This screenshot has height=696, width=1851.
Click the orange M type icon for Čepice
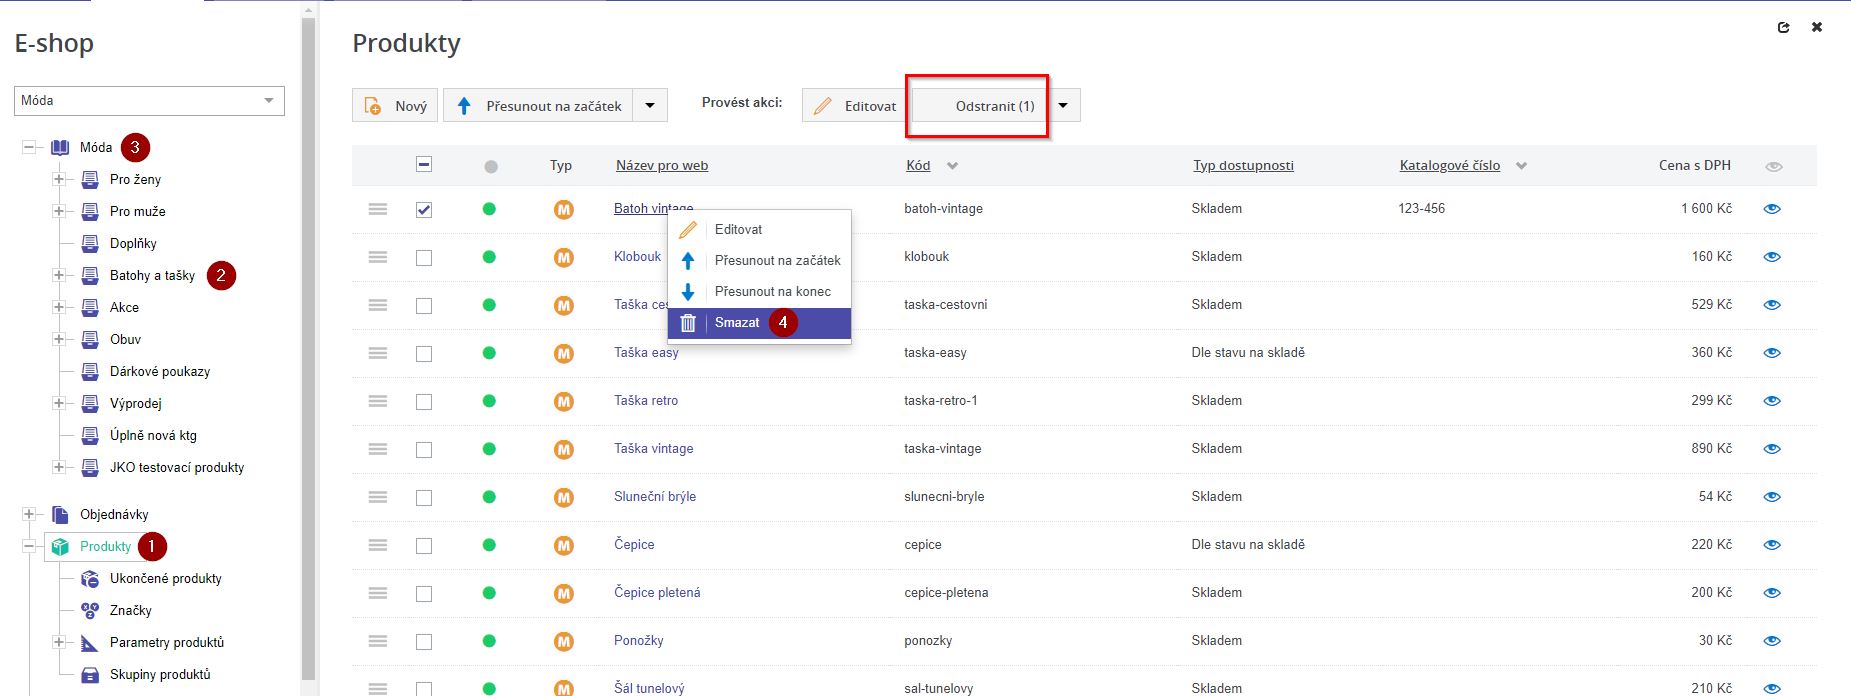[x=564, y=545]
